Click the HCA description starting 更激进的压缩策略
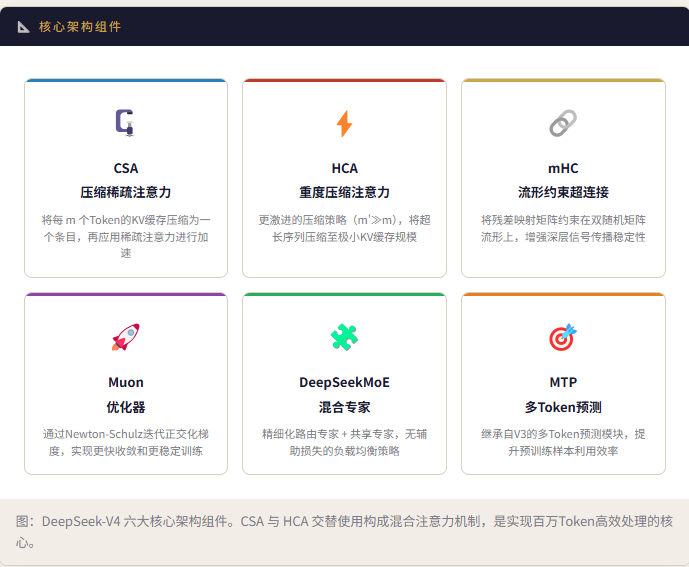The height and width of the screenshot is (567, 689). tap(344, 228)
